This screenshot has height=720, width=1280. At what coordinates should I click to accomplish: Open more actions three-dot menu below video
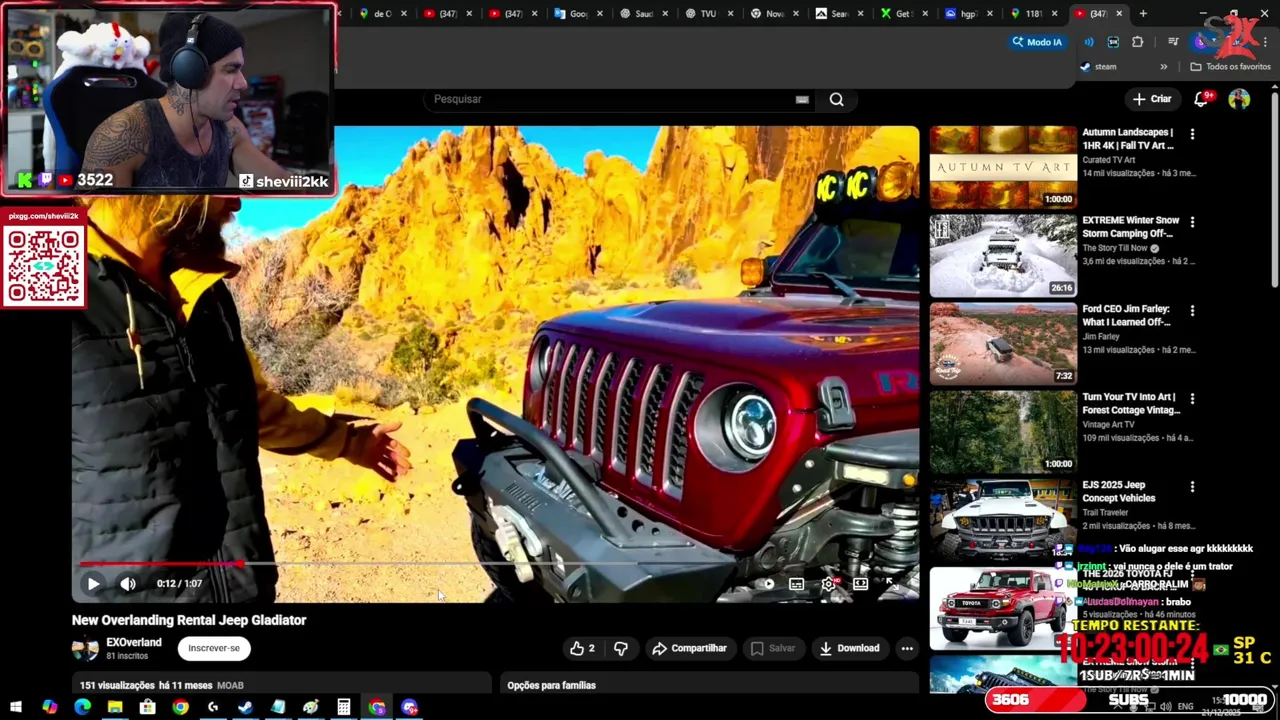pos(907,648)
